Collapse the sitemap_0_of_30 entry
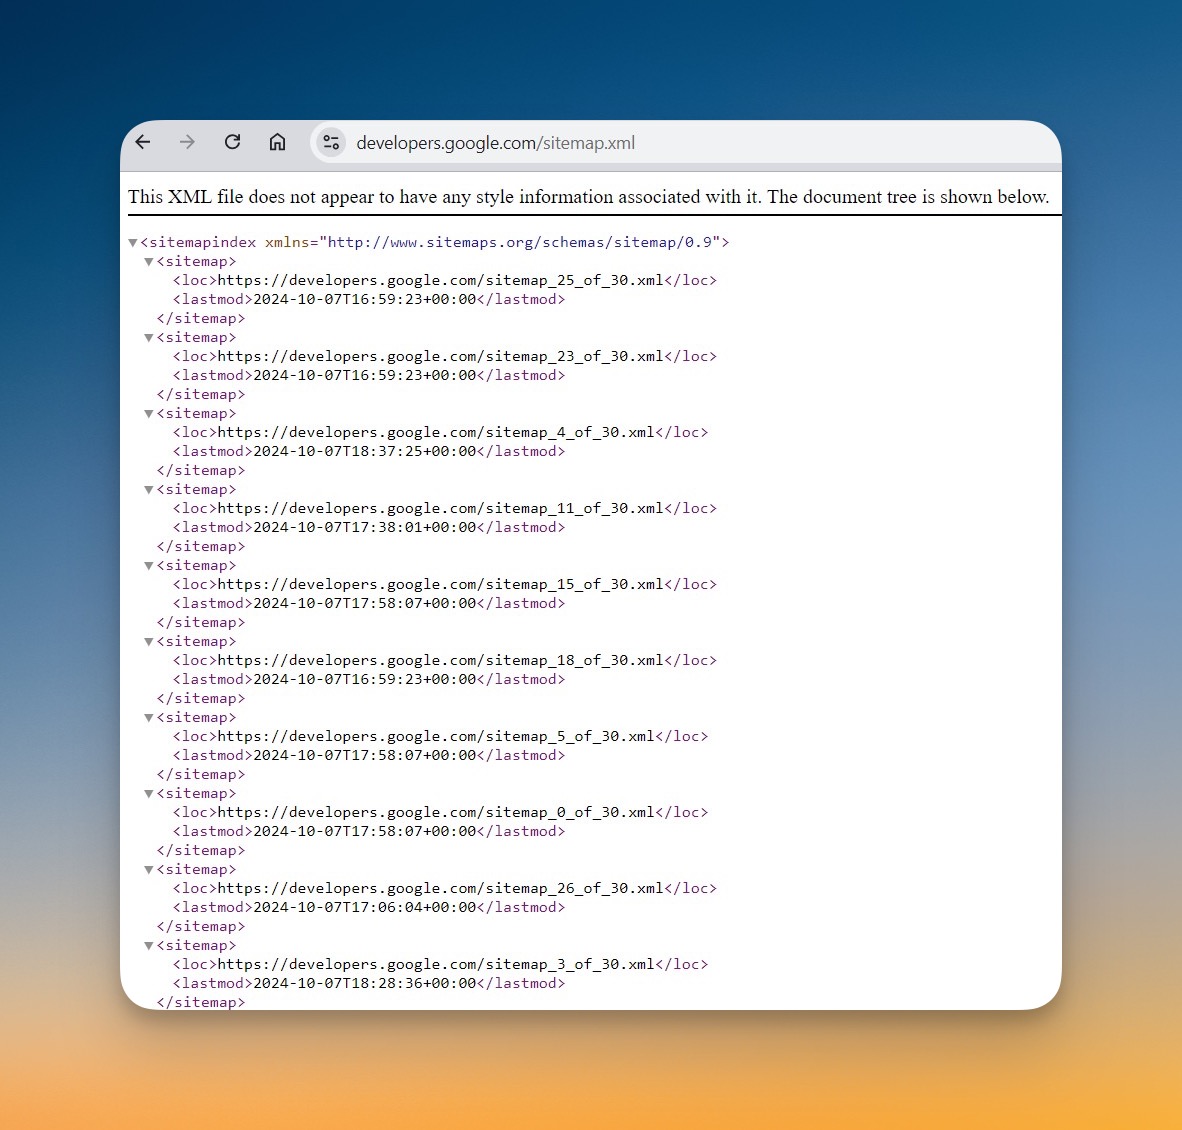Image resolution: width=1182 pixels, height=1130 pixels. 148,793
